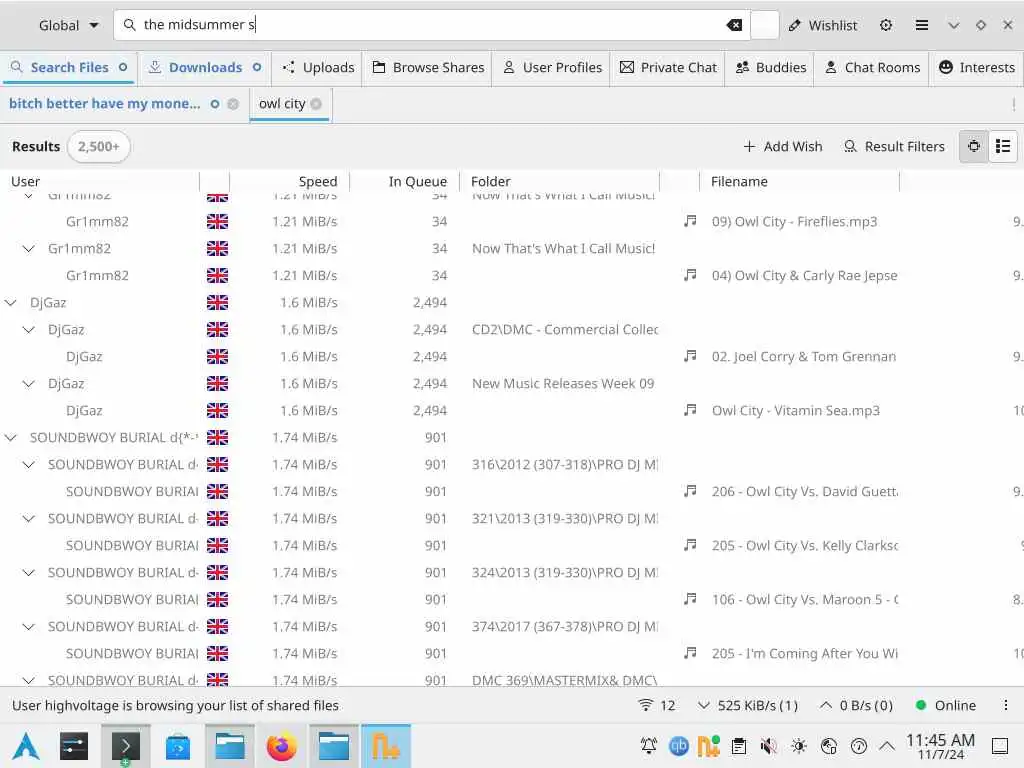Click Add Wish button
Image resolution: width=1024 pixels, height=768 pixels.
pos(782,146)
